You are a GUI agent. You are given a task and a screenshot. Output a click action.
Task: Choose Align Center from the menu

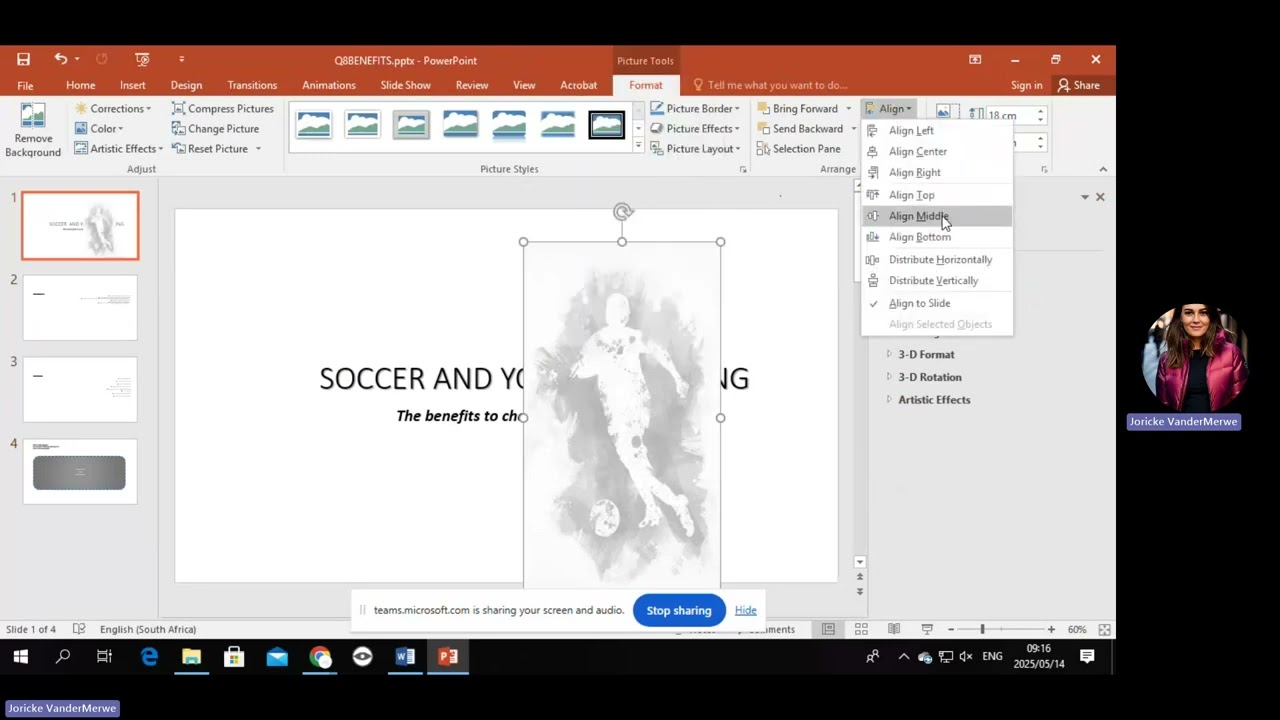coord(937,151)
